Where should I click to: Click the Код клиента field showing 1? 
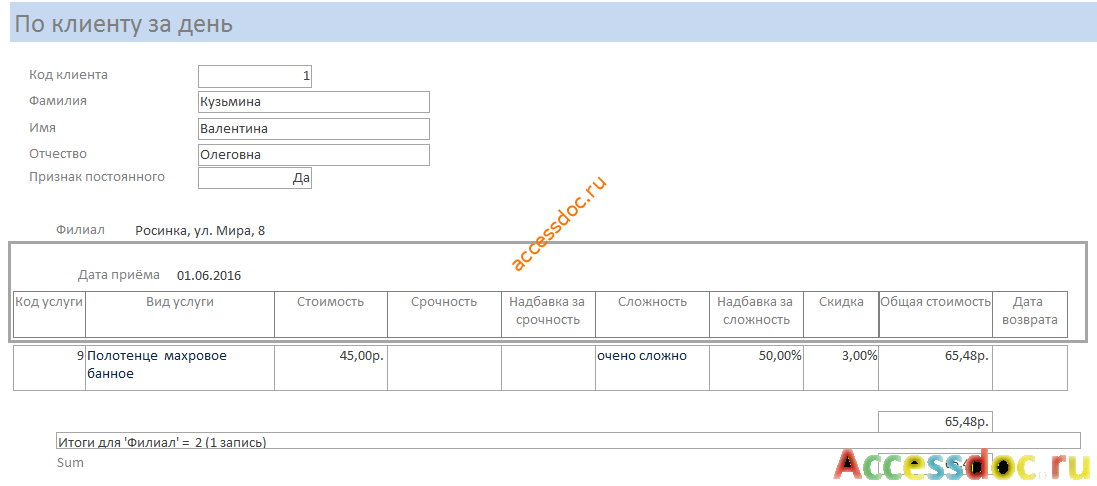tap(255, 76)
